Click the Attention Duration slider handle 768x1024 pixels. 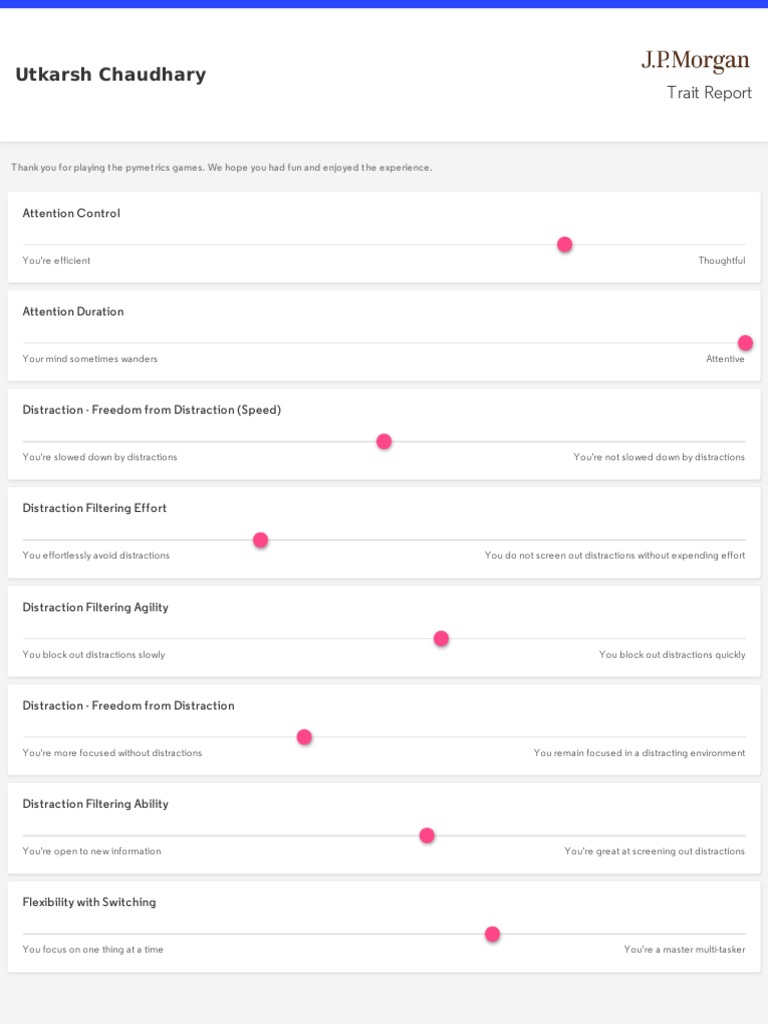(x=745, y=343)
